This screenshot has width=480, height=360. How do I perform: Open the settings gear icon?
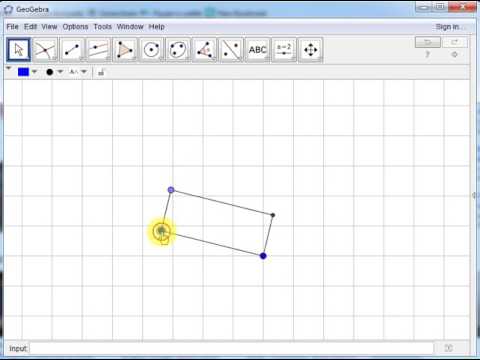click(454, 54)
